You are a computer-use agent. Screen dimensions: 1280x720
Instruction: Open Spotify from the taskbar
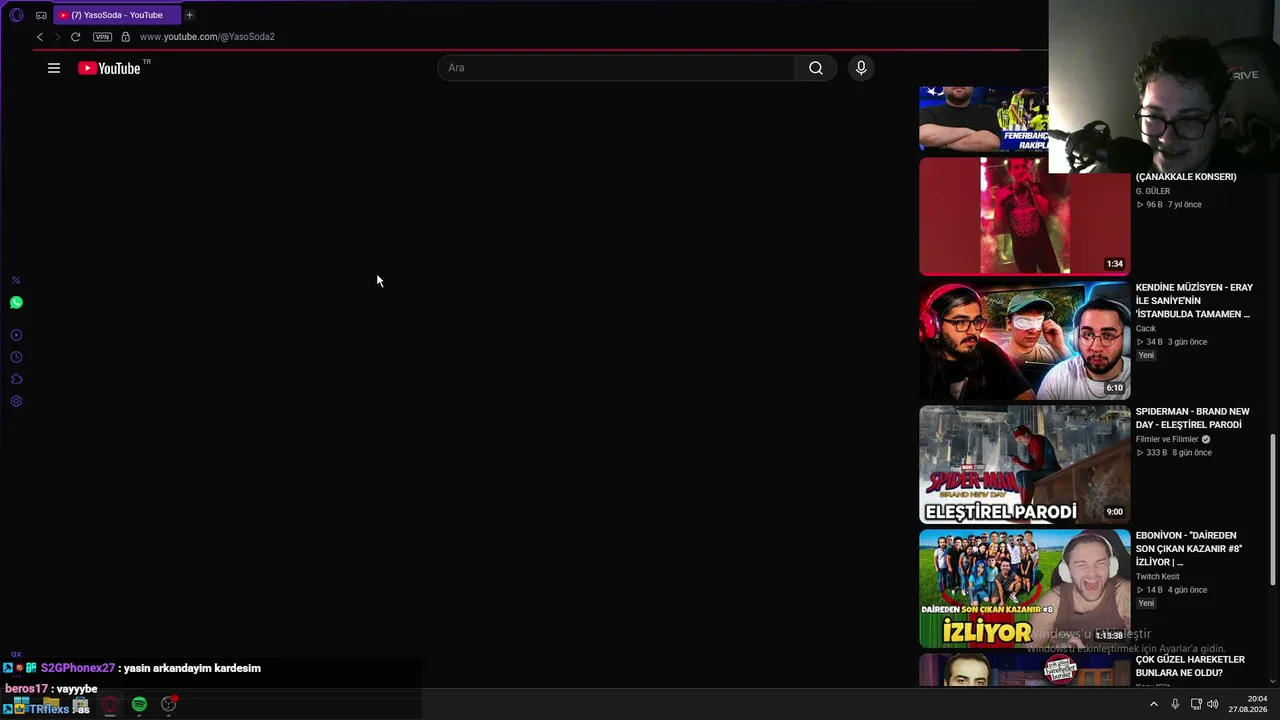coord(139,704)
